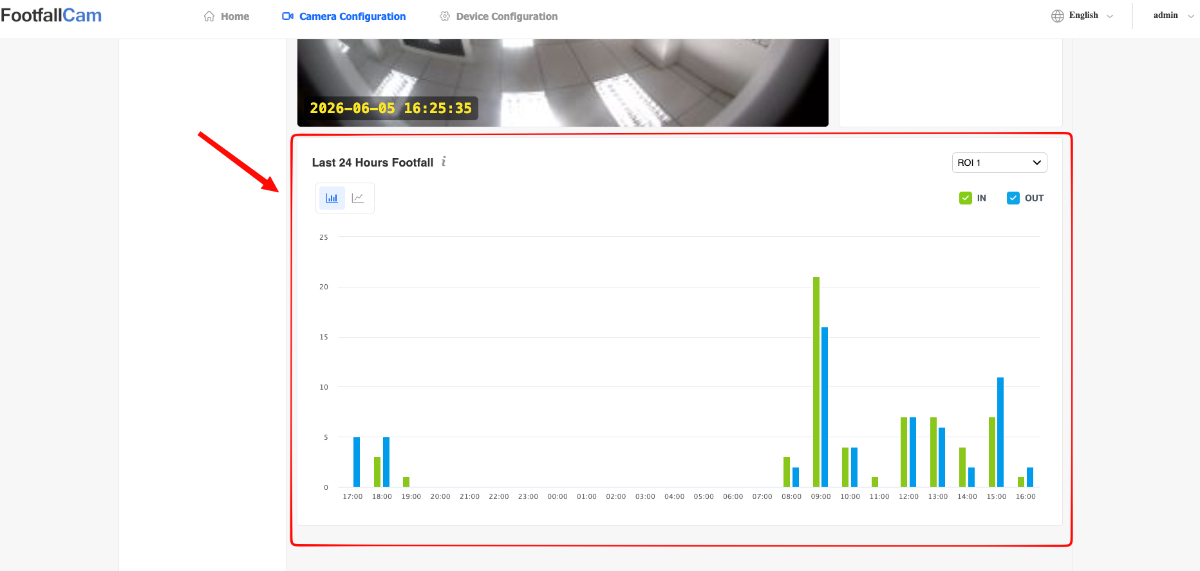
Task: Click the Device Configuration gear icon
Action: 445,16
